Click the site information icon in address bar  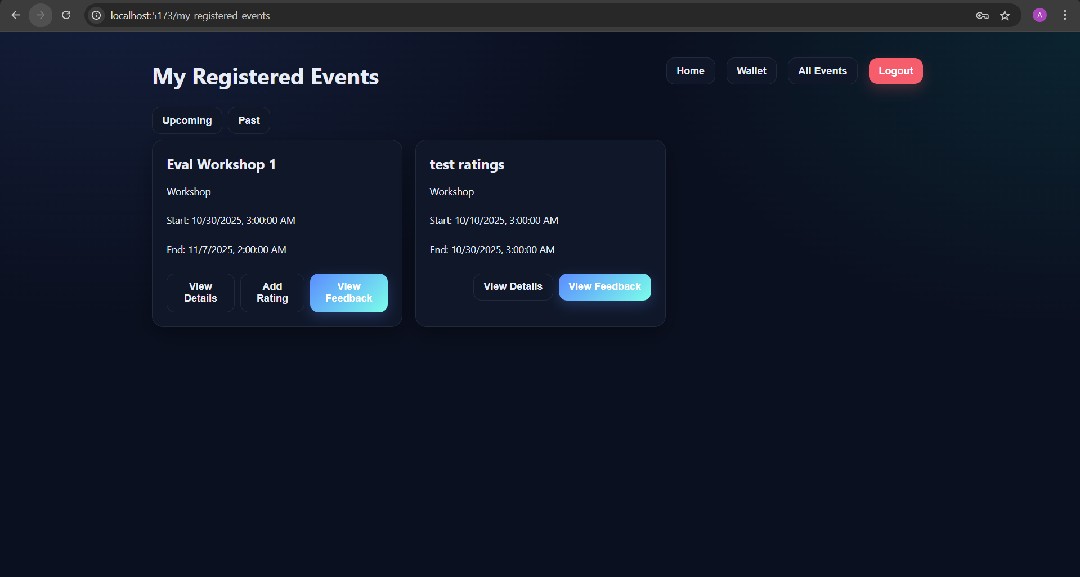coord(96,15)
